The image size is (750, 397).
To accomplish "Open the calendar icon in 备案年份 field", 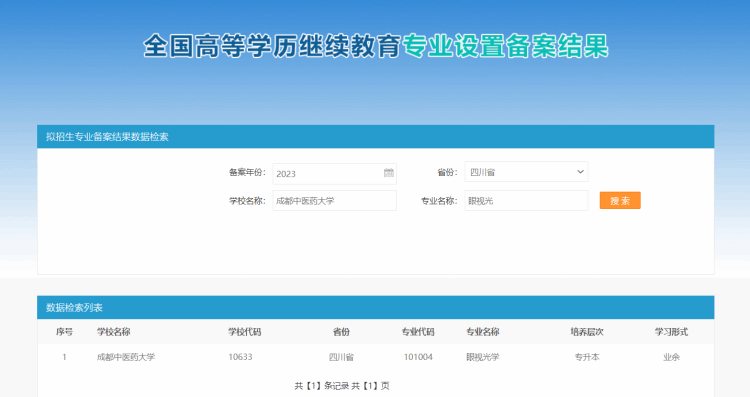I will tap(389, 173).
